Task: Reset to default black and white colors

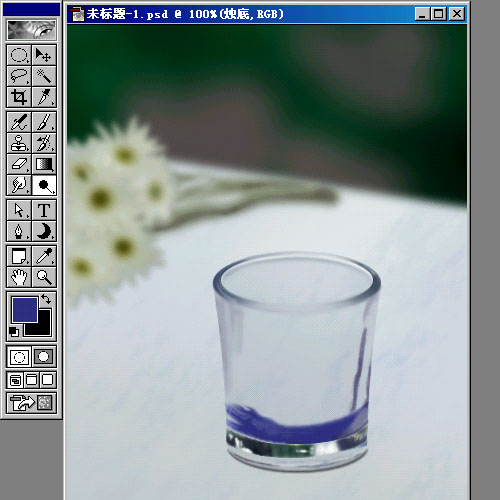Action: 14,332
